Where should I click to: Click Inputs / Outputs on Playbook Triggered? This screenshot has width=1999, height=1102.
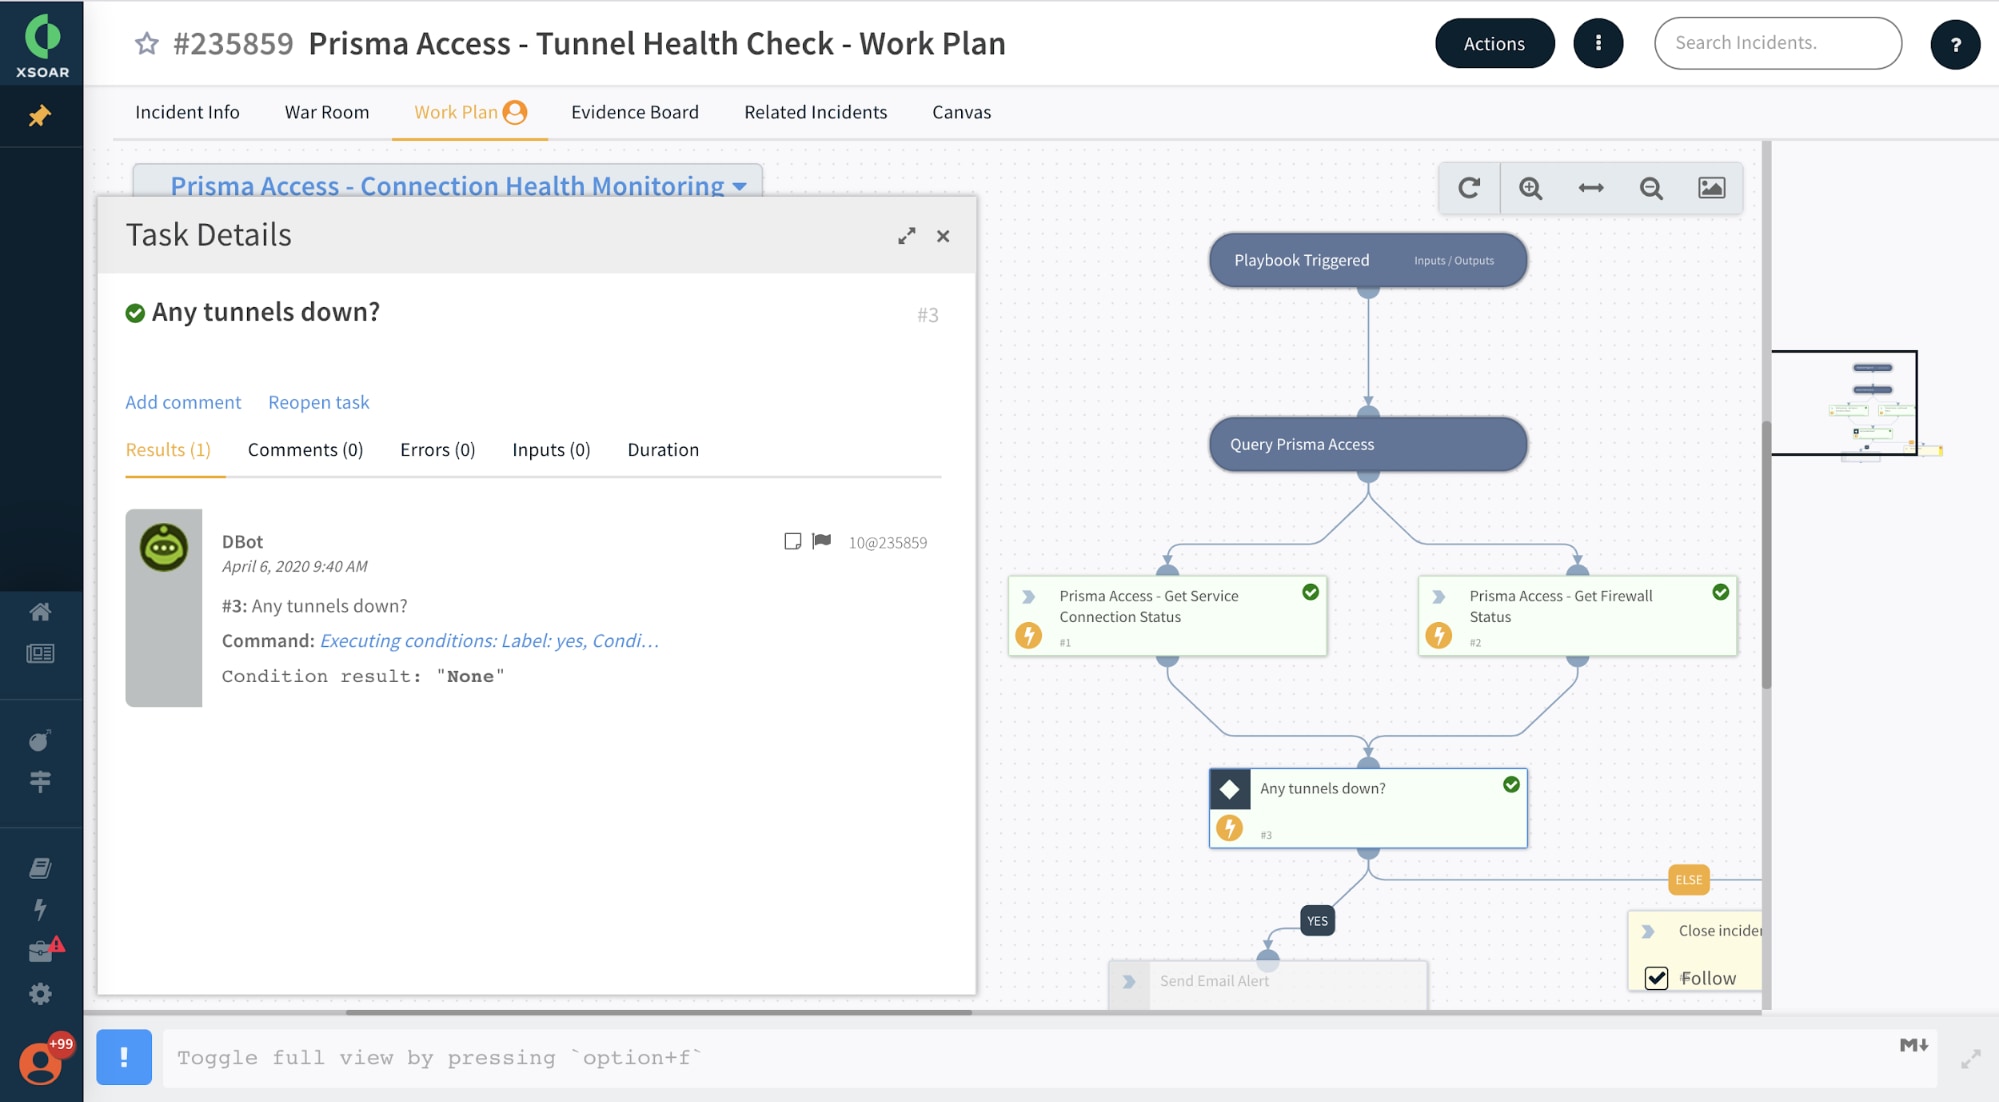tap(1454, 261)
